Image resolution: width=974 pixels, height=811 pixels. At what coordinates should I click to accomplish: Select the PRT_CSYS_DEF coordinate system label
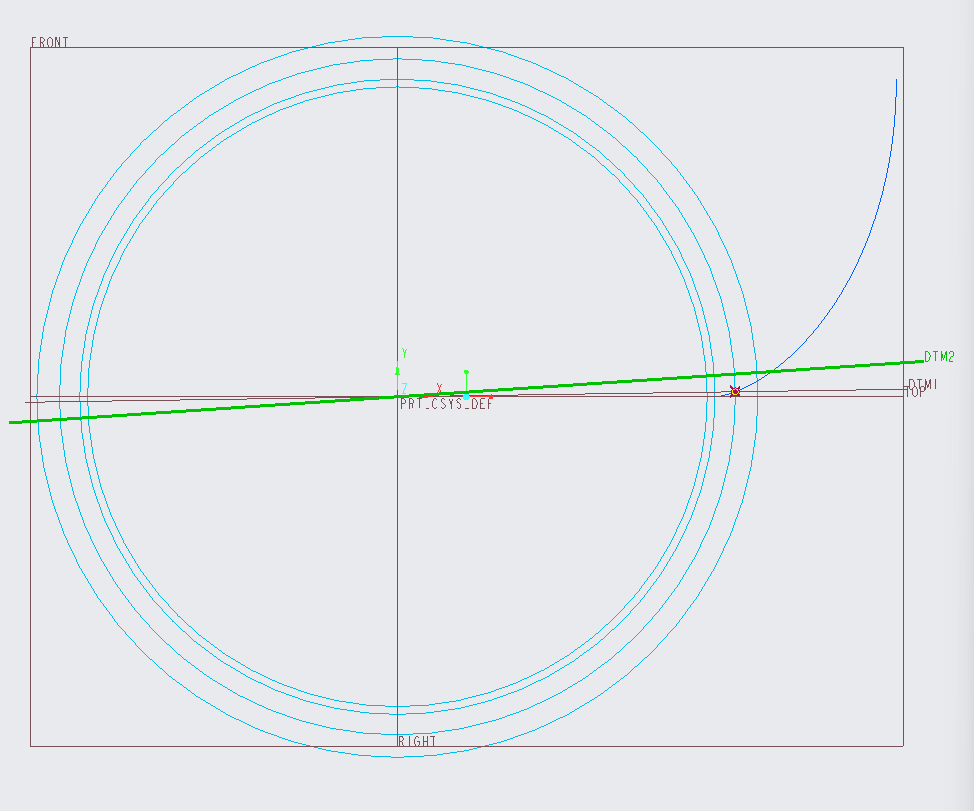tap(447, 404)
